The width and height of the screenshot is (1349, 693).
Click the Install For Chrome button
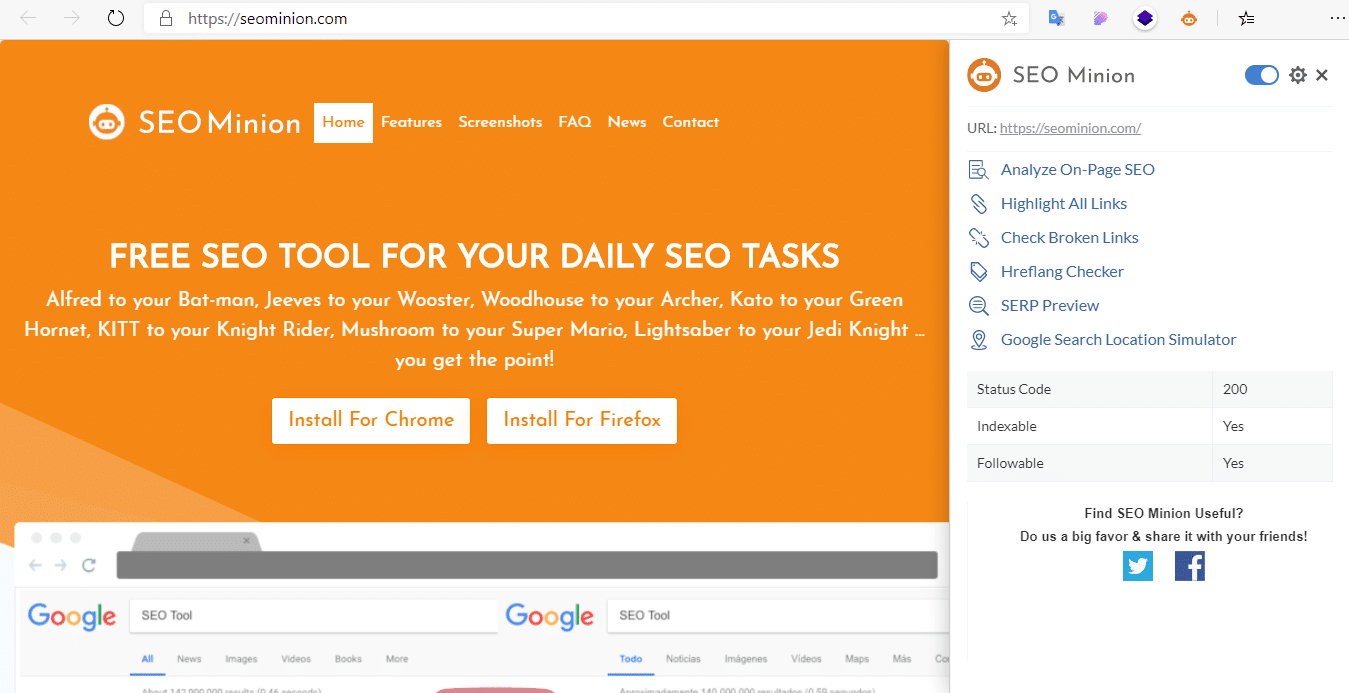click(x=370, y=420)
